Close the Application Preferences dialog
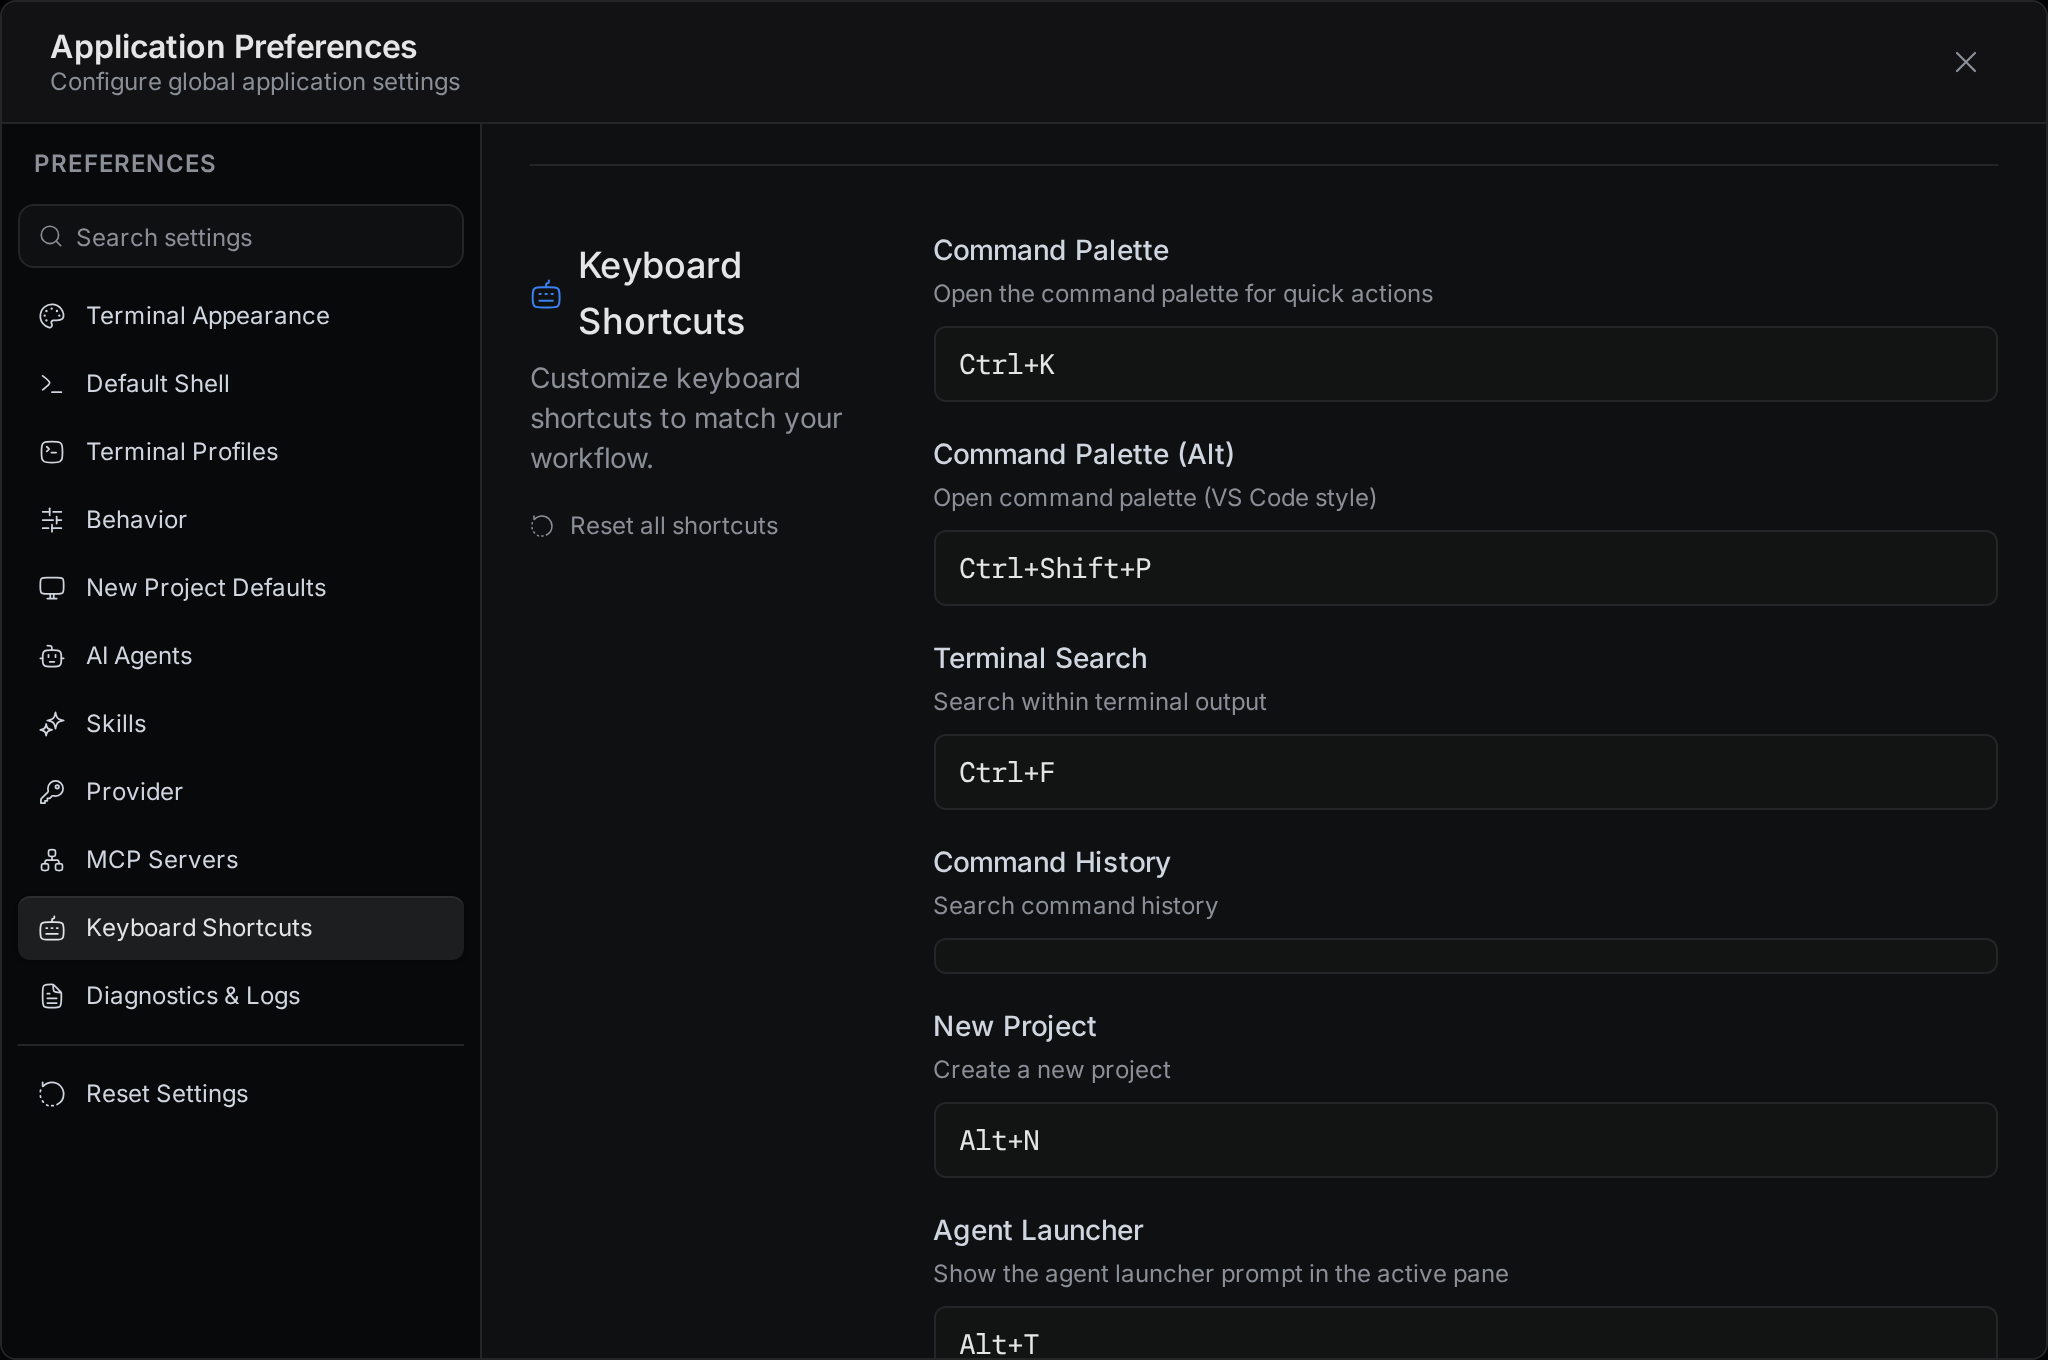 (1966, 62)
